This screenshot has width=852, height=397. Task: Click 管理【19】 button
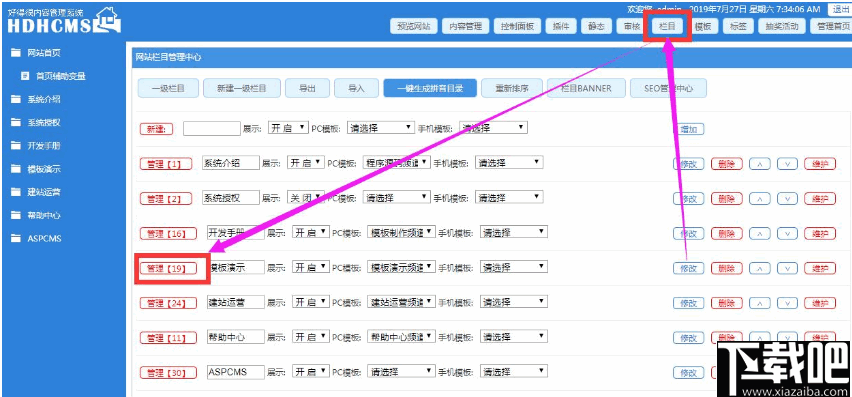tap(168, 268)
